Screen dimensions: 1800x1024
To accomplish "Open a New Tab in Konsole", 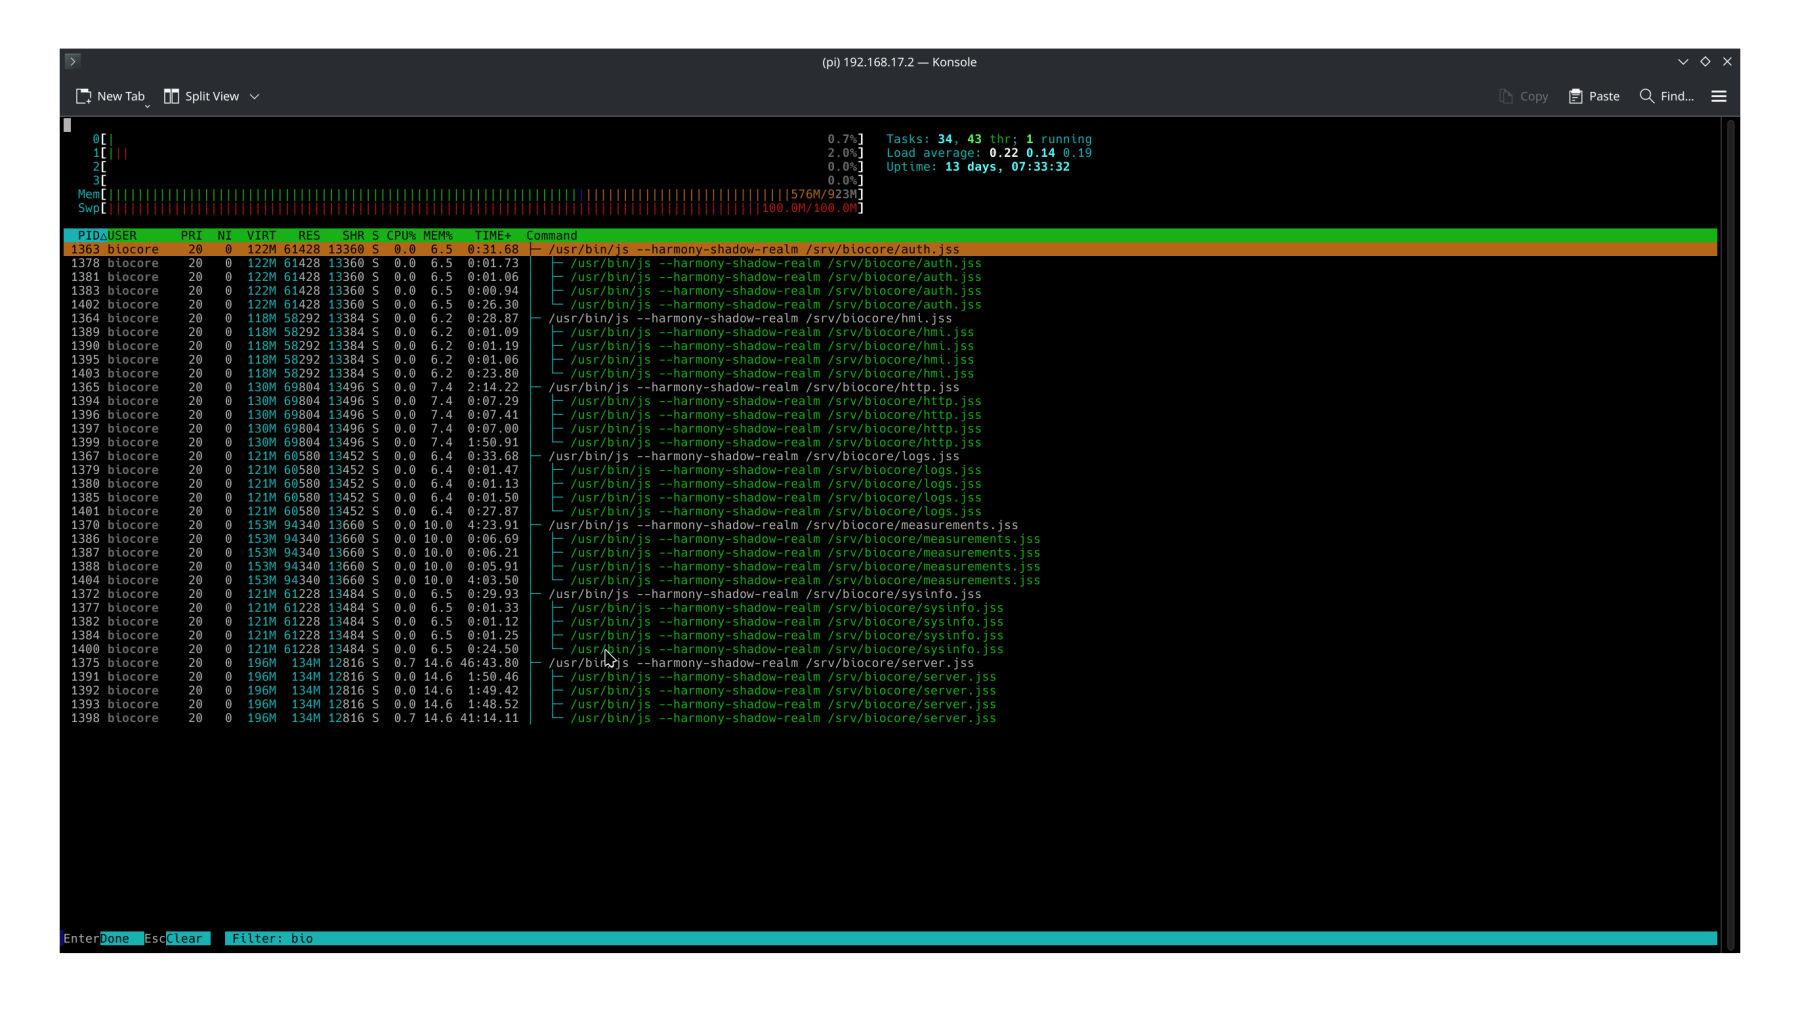I will point(110,96).
